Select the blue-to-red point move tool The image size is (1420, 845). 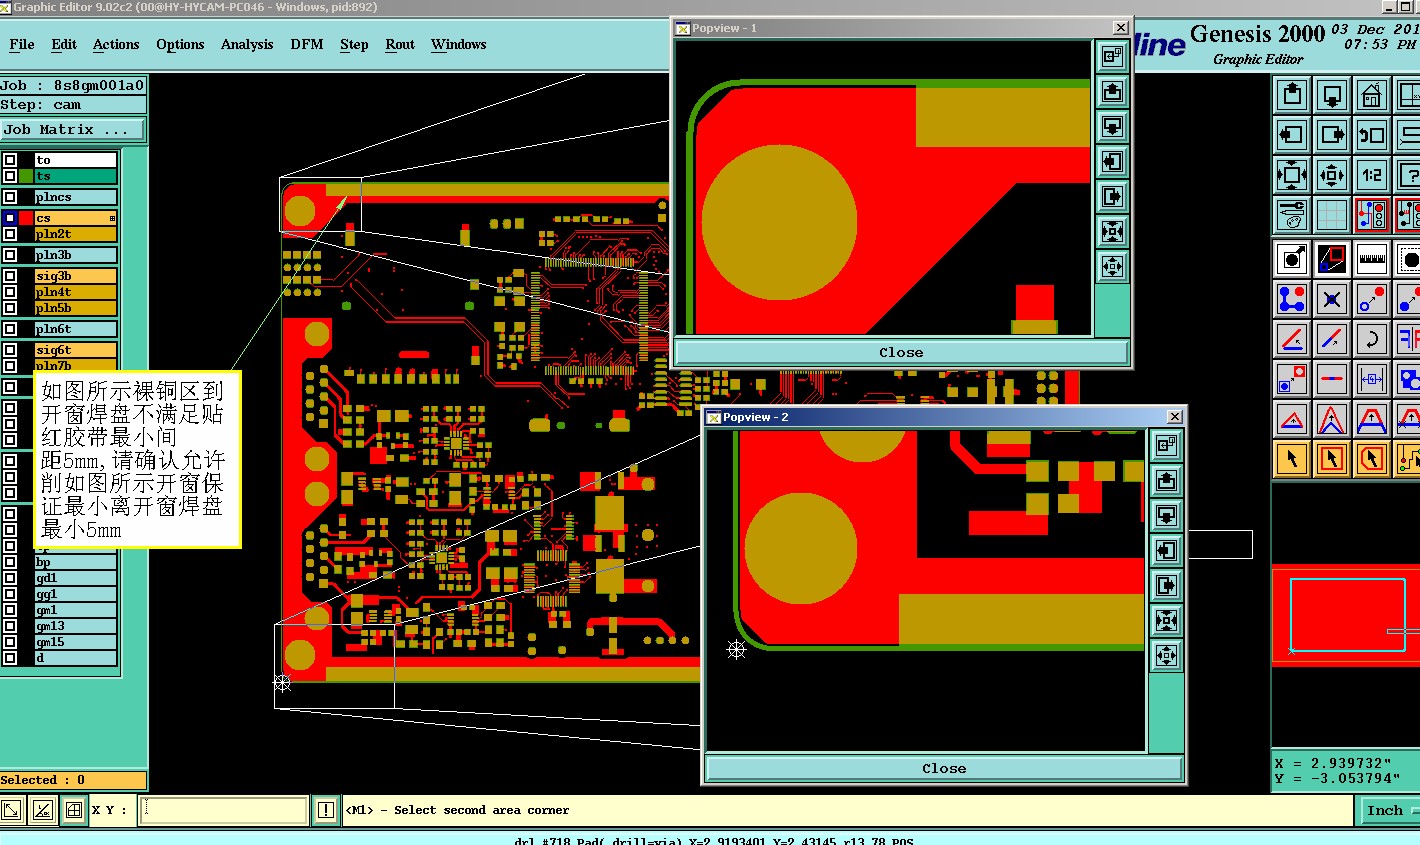[x=1372, y=299]
